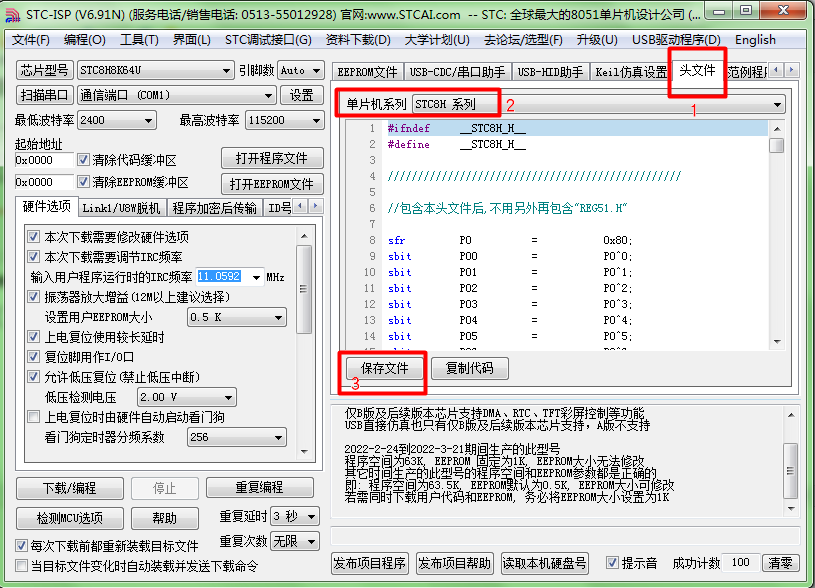Open the chip model STC8H8K64U dropdown

tap(155, 70)
